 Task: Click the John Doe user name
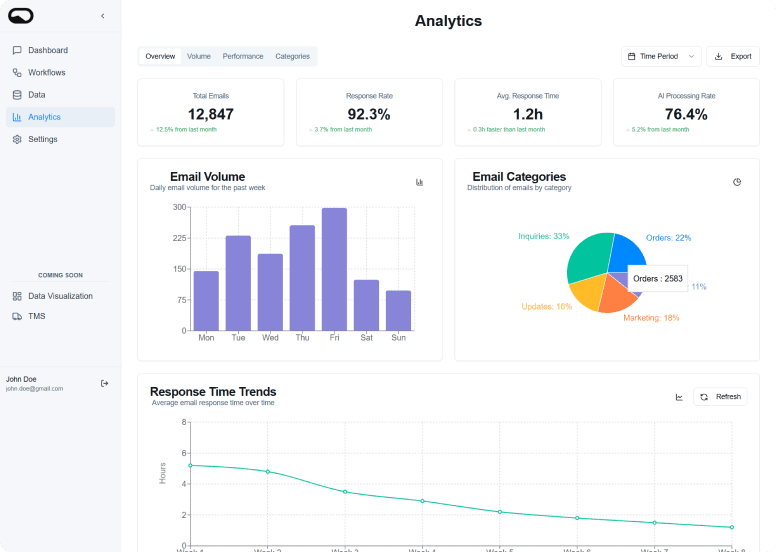click(21, 379)
